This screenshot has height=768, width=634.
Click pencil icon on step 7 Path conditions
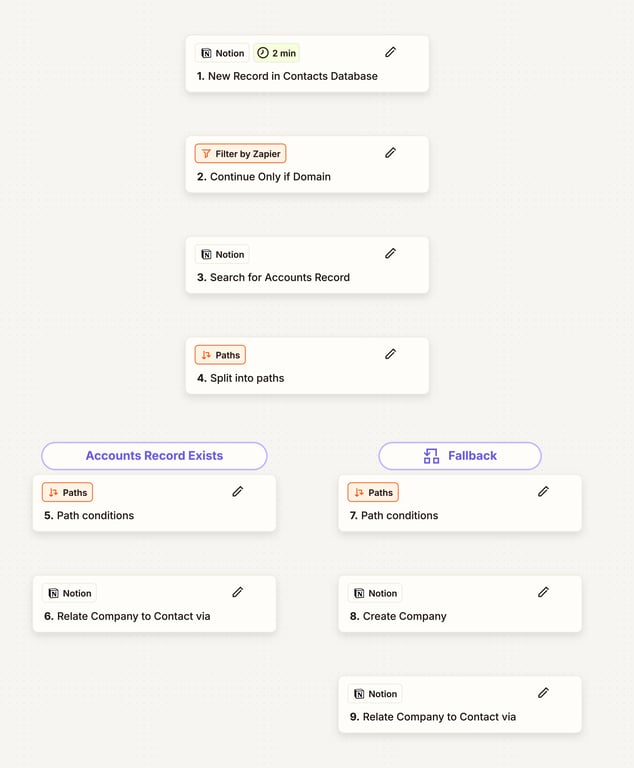[x=543, y=491]
